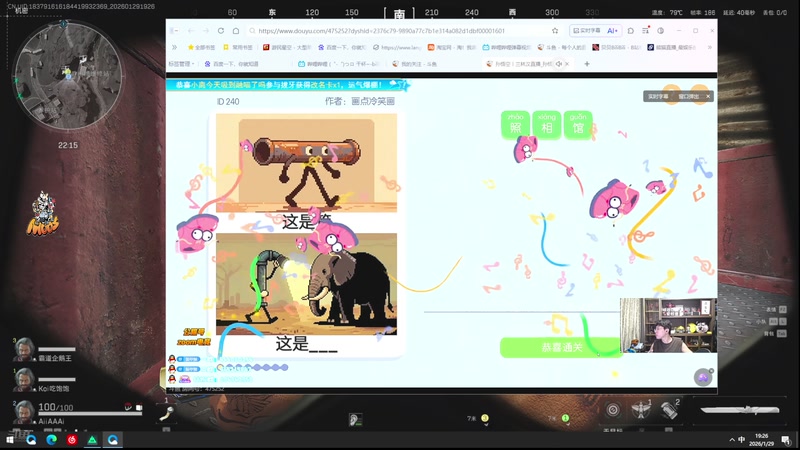
Task: Click the game minimap radar
Action: pos(67,75)
